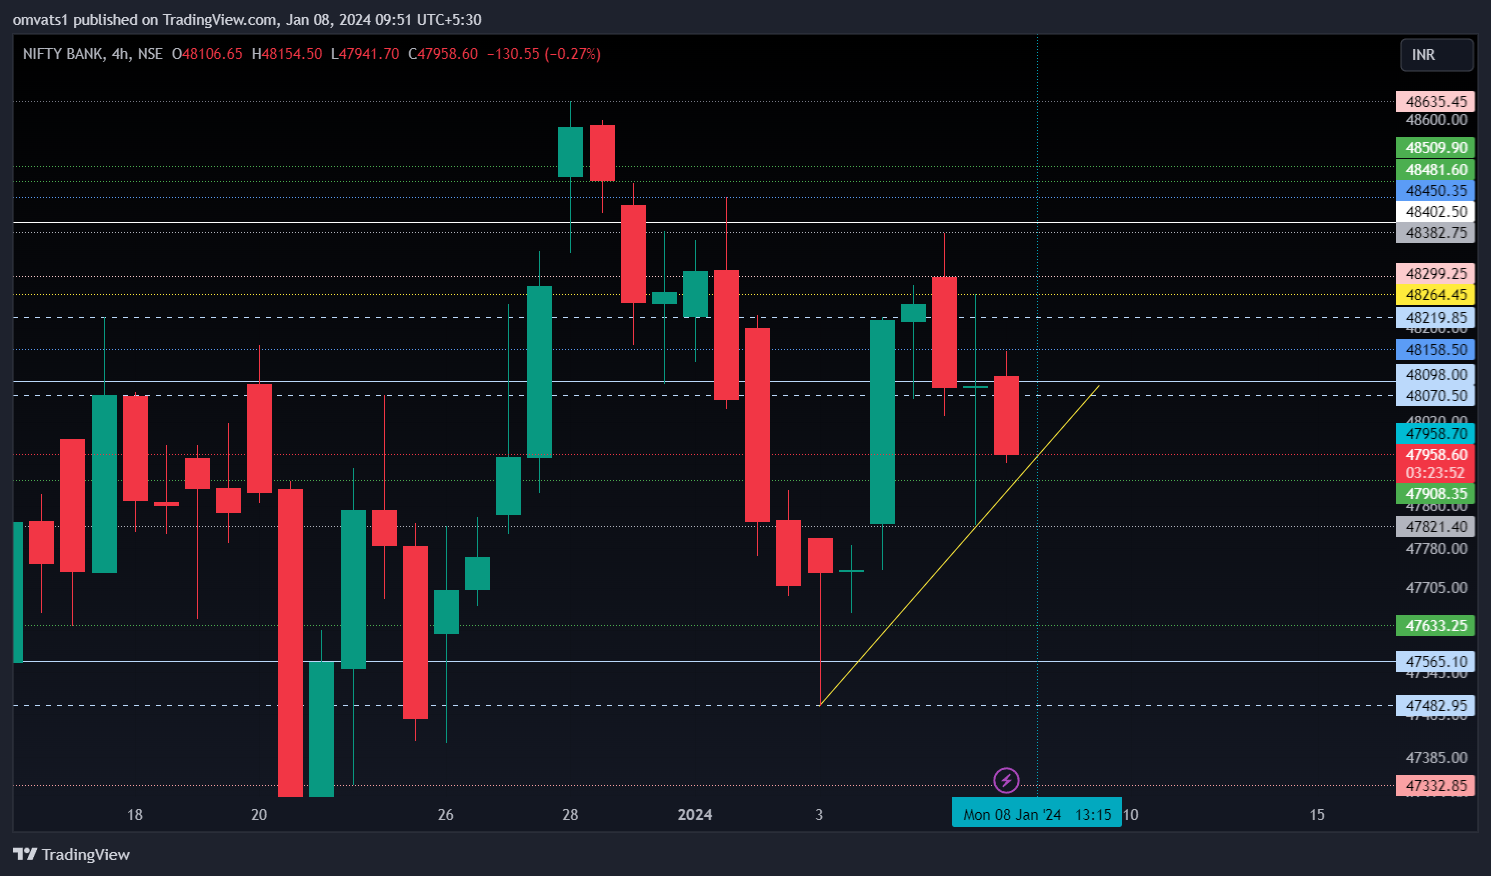Click the green 47633.25 price label
The height and width of the screenshot is (876, 1491).
1435,626
